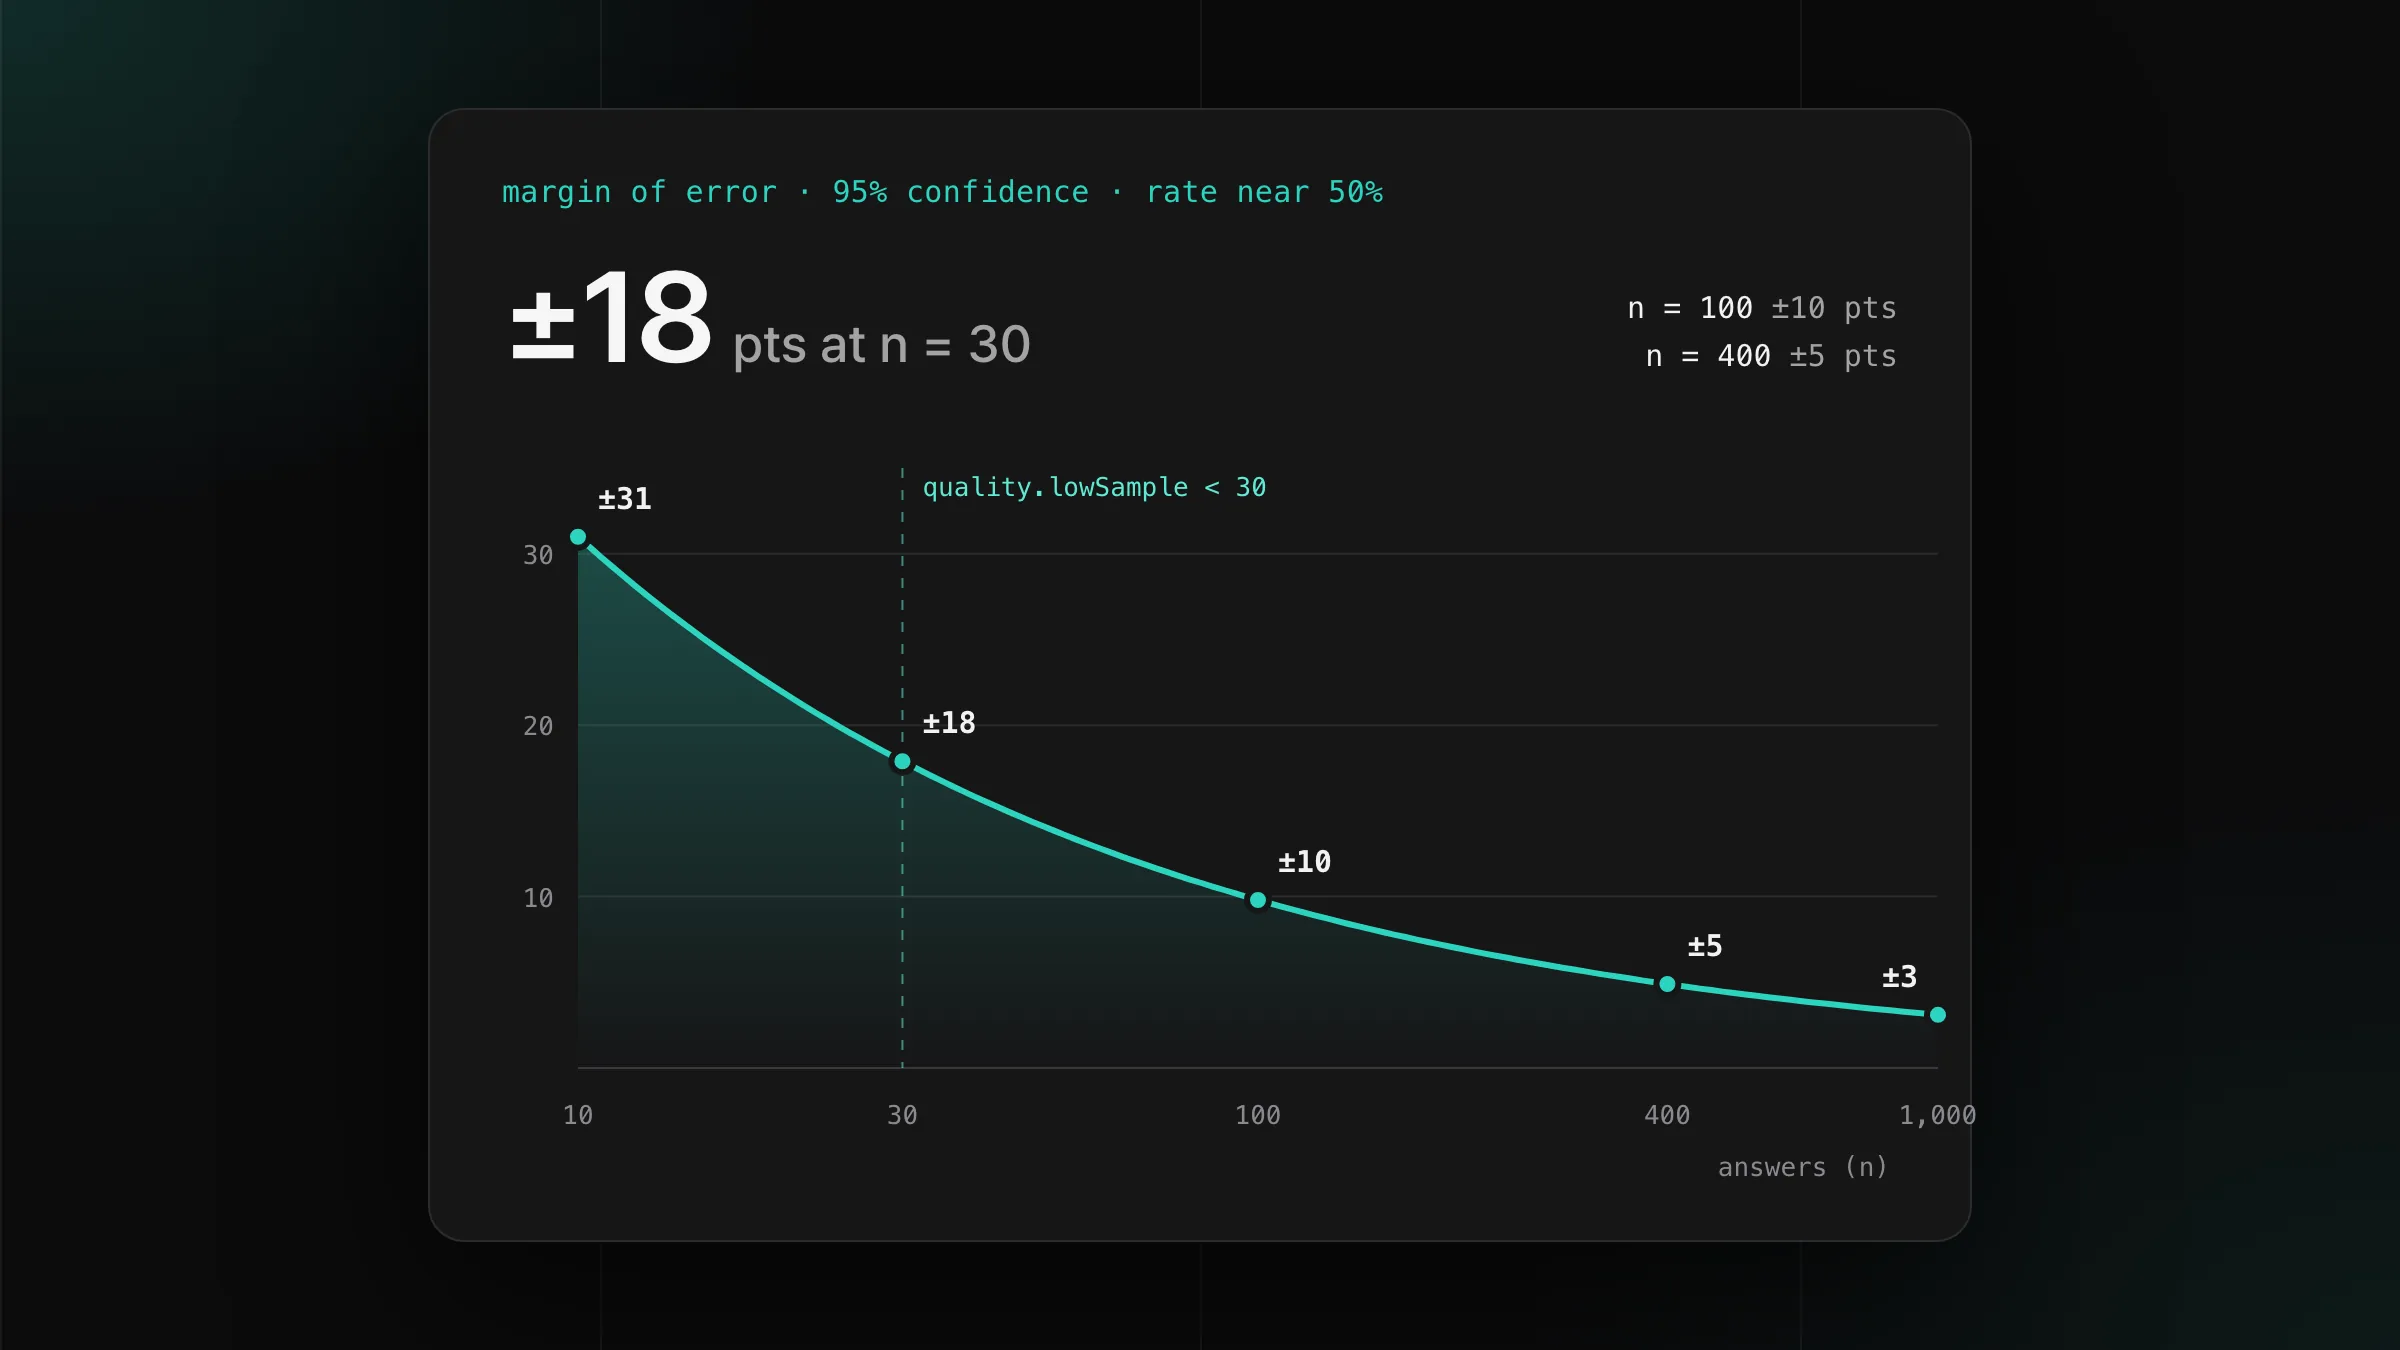Click the y-axis tick label 20
Viewport: 2400px width, 1350px height.
tap(538, 726)
